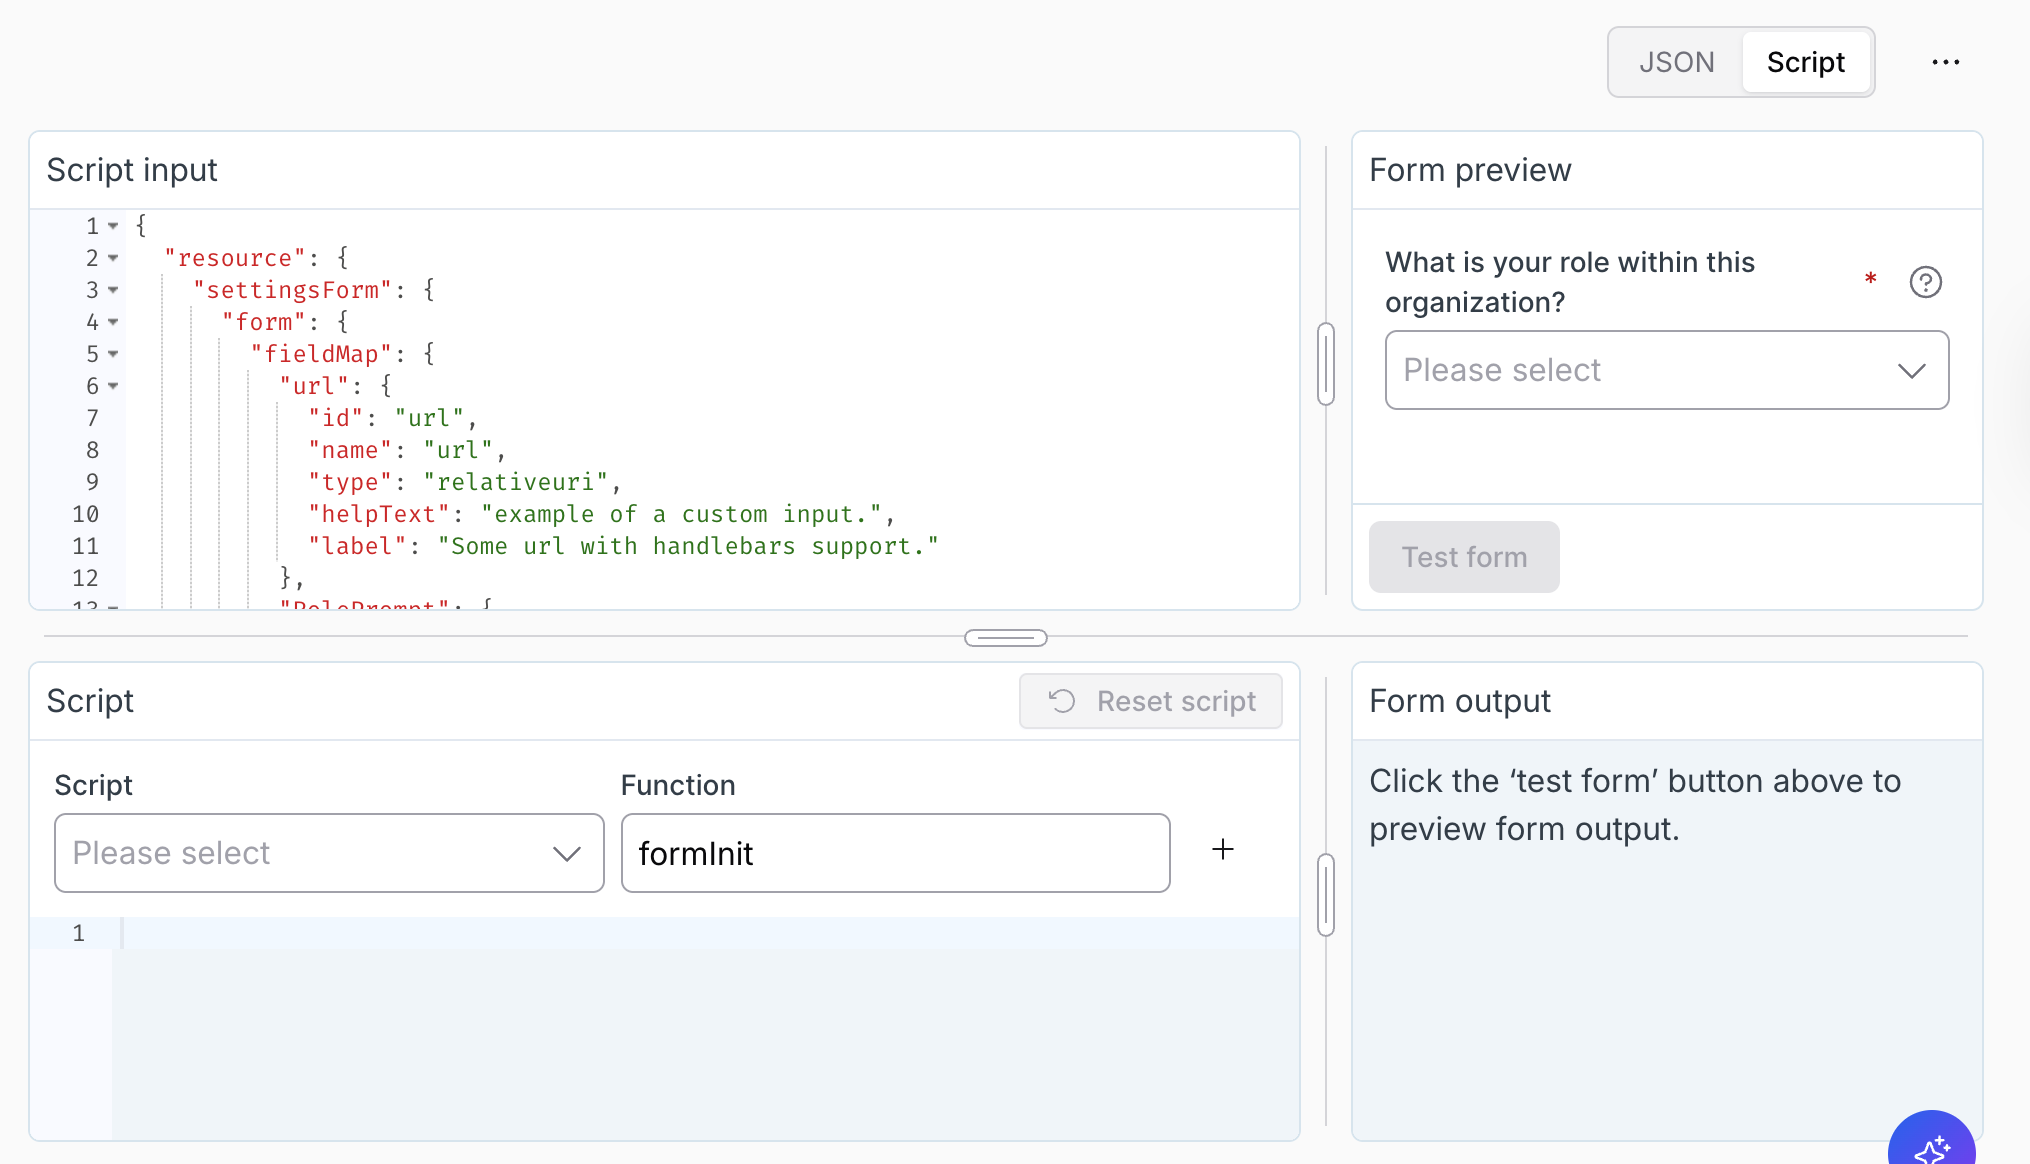Click the help question mark icon
Screen dimensions: 2030x1164
coord(1925,282)
